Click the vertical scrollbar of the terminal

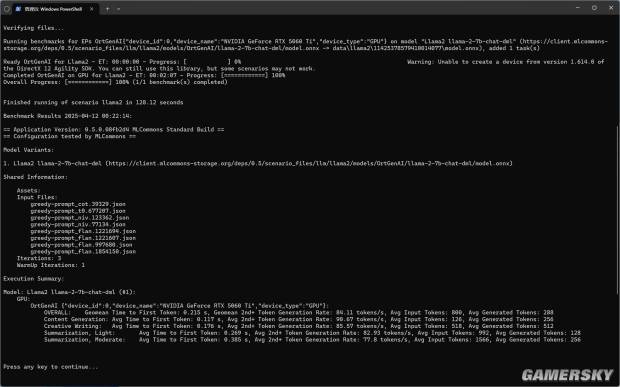pyautogui.click(x=617, y=210)
